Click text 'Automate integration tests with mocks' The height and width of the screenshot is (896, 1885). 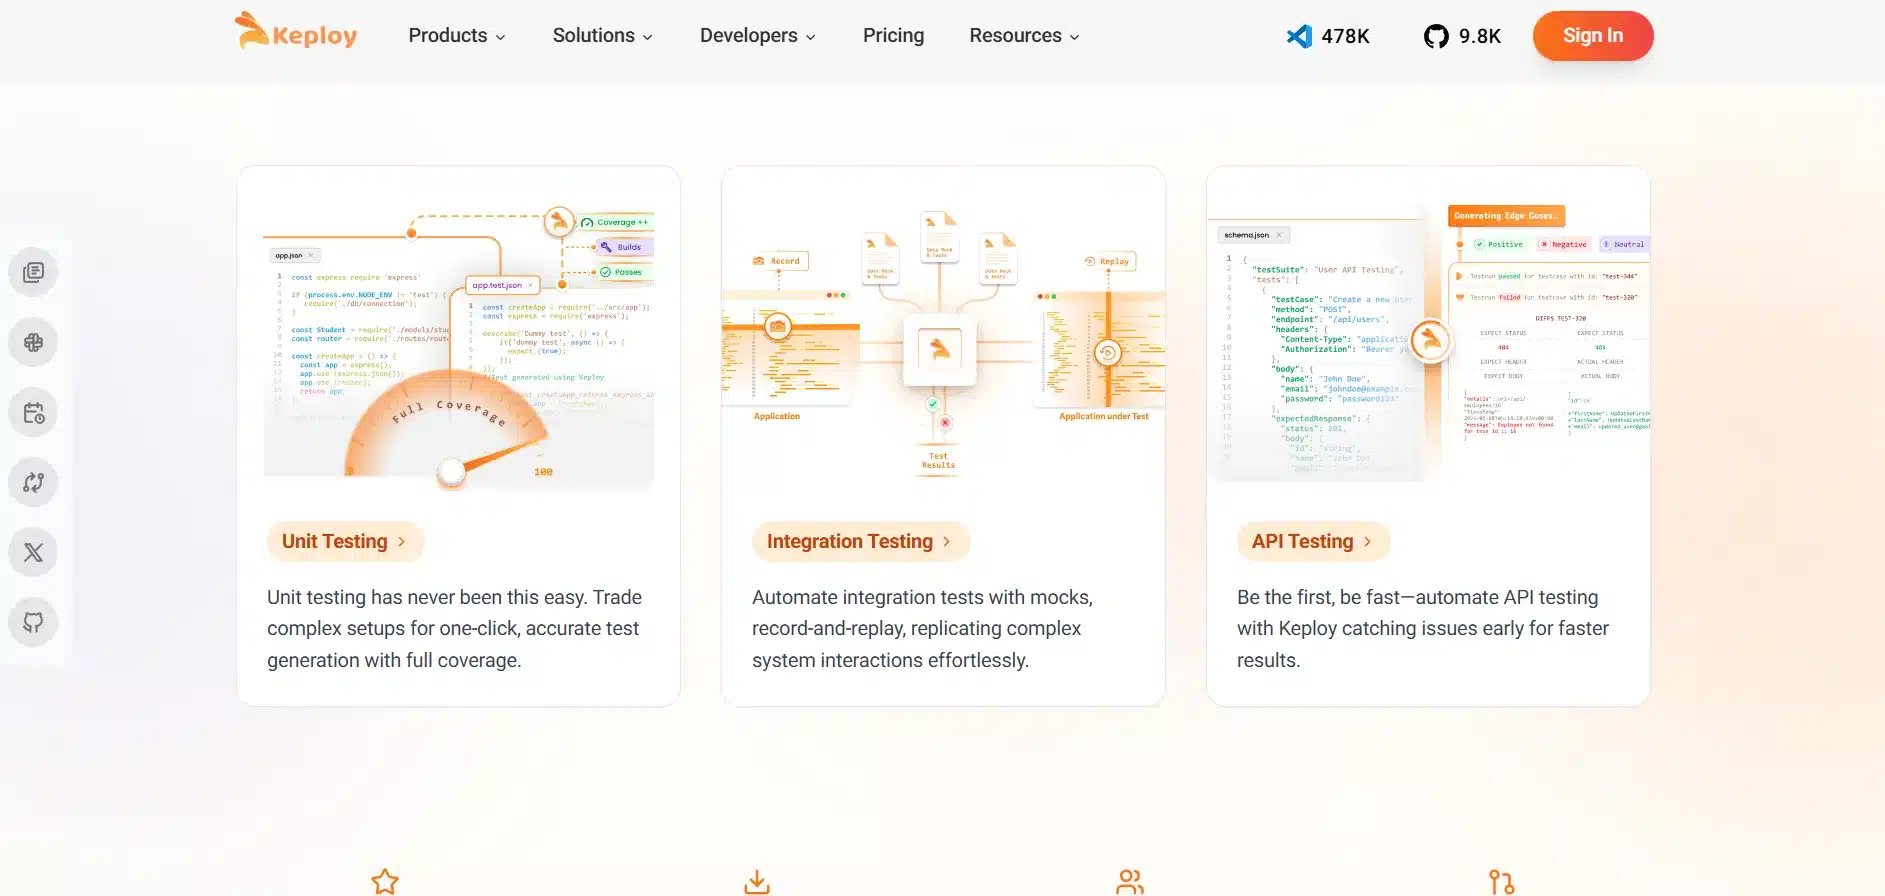click(x=922, y=597)
